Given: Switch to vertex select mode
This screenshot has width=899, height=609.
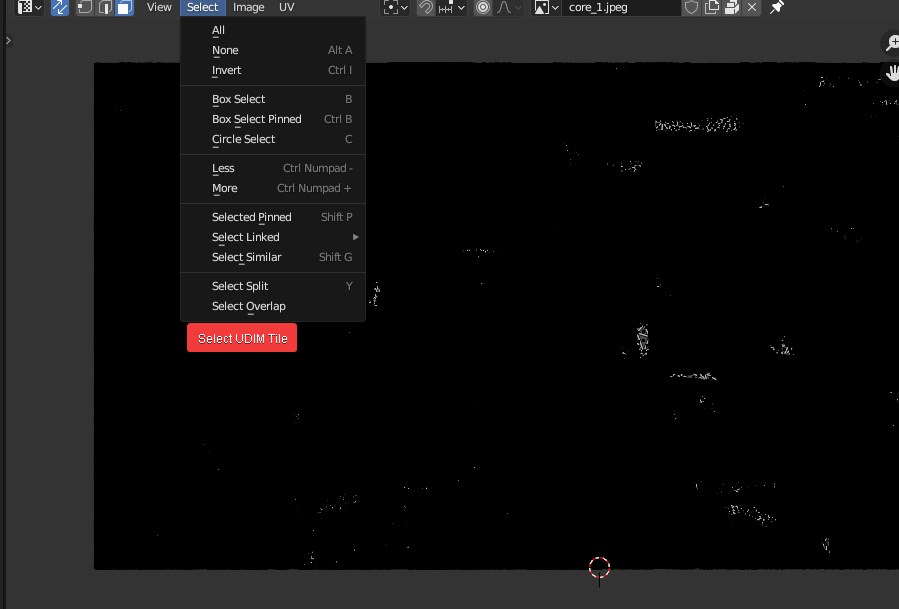Looking at the screenshot, I should (85, 7).
